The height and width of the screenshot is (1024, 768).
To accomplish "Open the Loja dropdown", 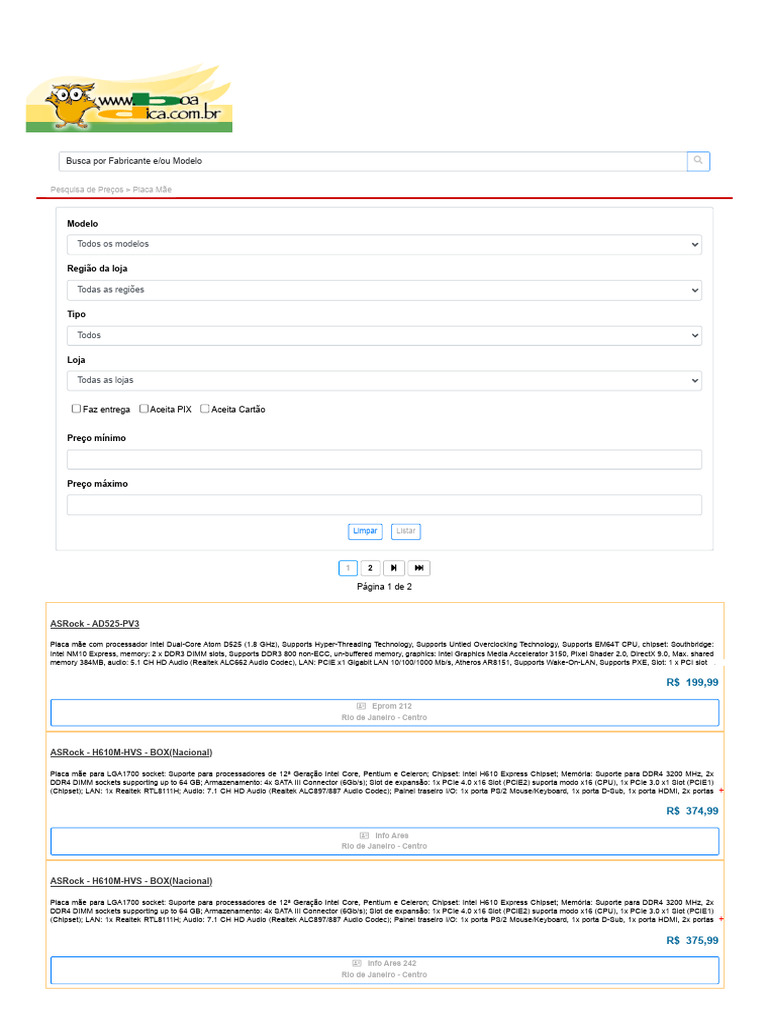I will pos(384,380).
